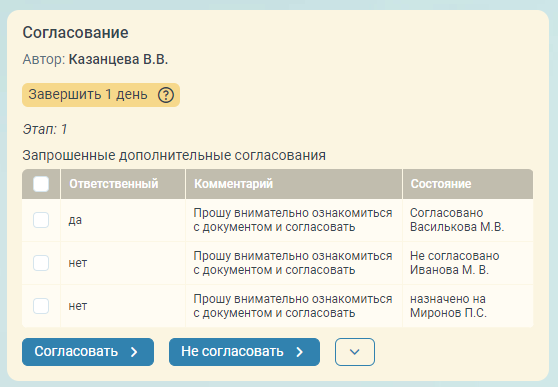Check the box for Миронов П.С. row

click(x=41, y=306)
